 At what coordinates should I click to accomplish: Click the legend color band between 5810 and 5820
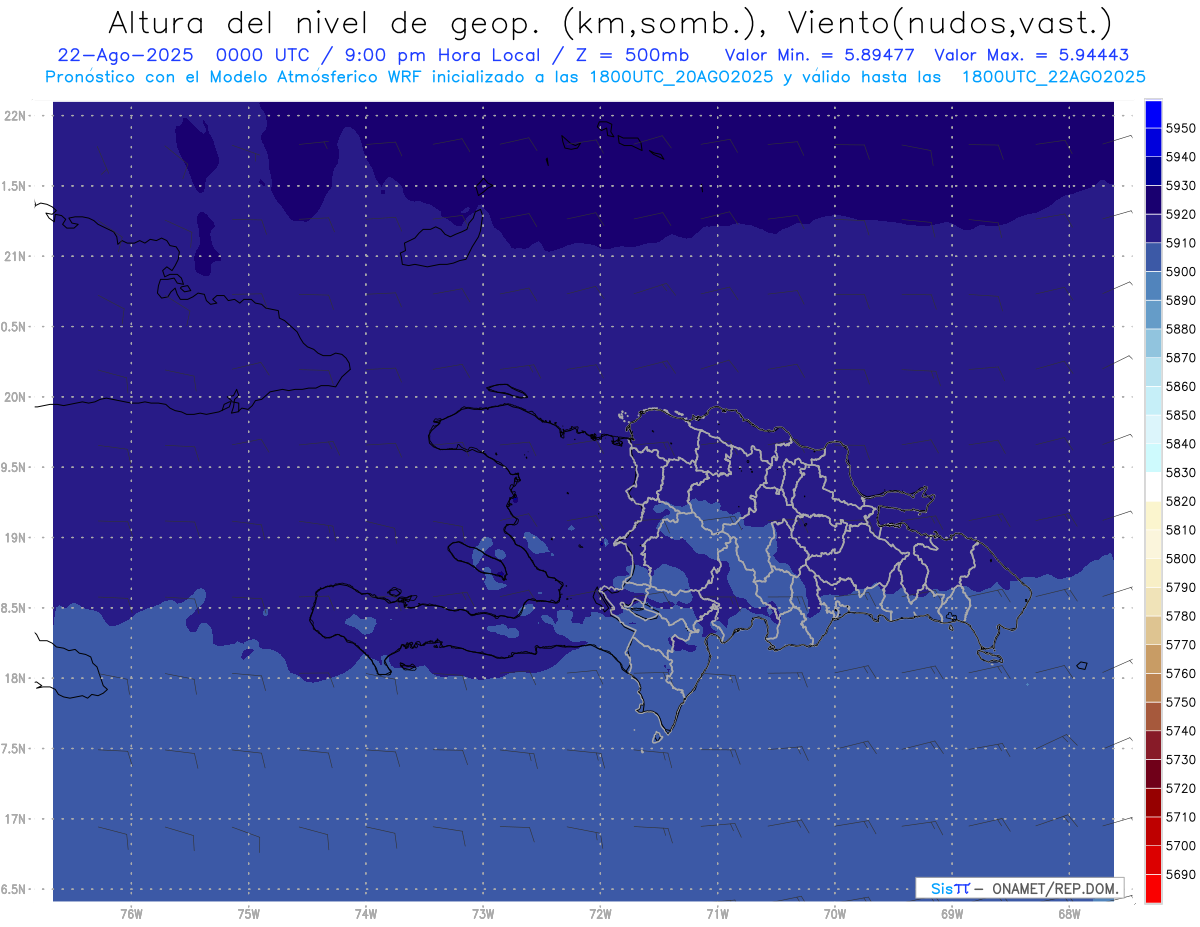click(1153, 516)
